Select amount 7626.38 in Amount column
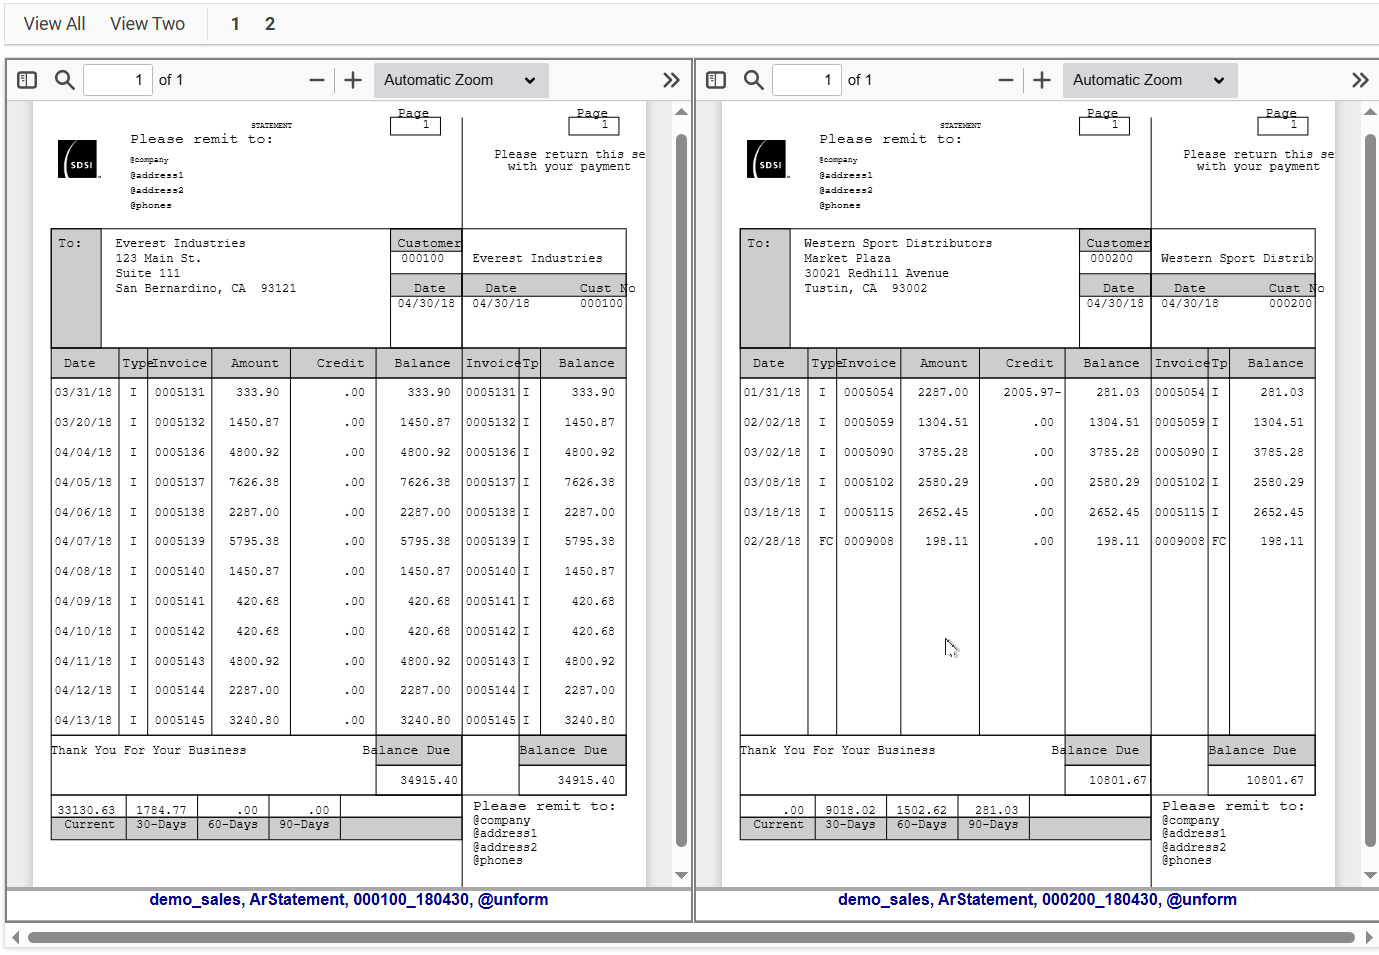 click(254, 482)
